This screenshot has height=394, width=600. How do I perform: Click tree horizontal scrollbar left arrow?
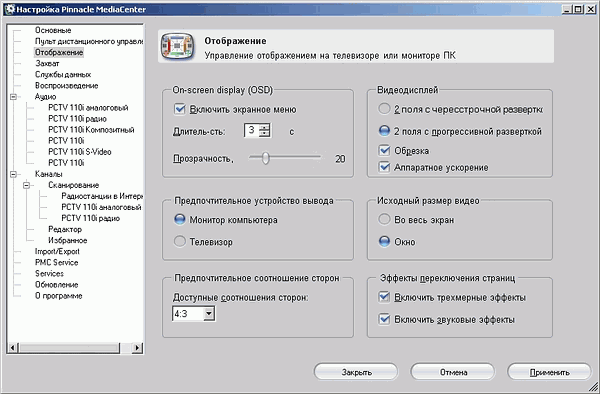pos(13,348)
